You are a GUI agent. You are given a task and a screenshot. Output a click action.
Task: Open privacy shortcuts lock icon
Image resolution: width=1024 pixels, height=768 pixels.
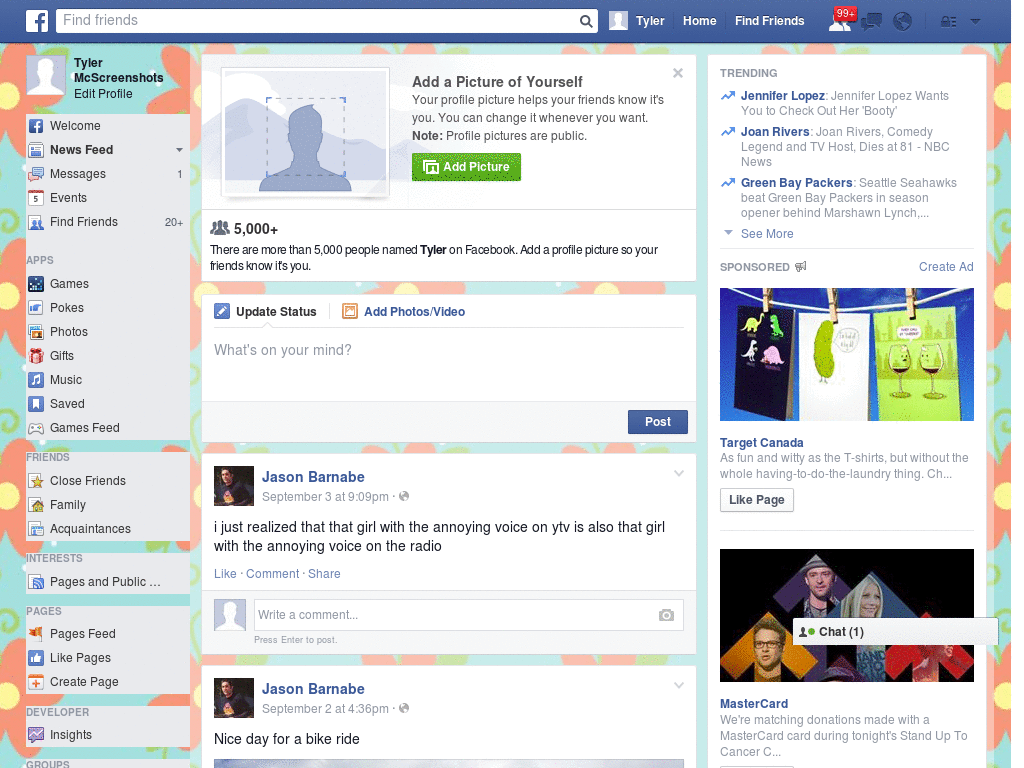click(948, 22)
